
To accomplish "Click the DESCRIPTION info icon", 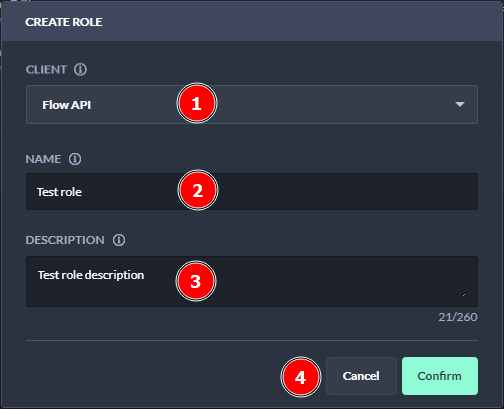I will (119, 240).
